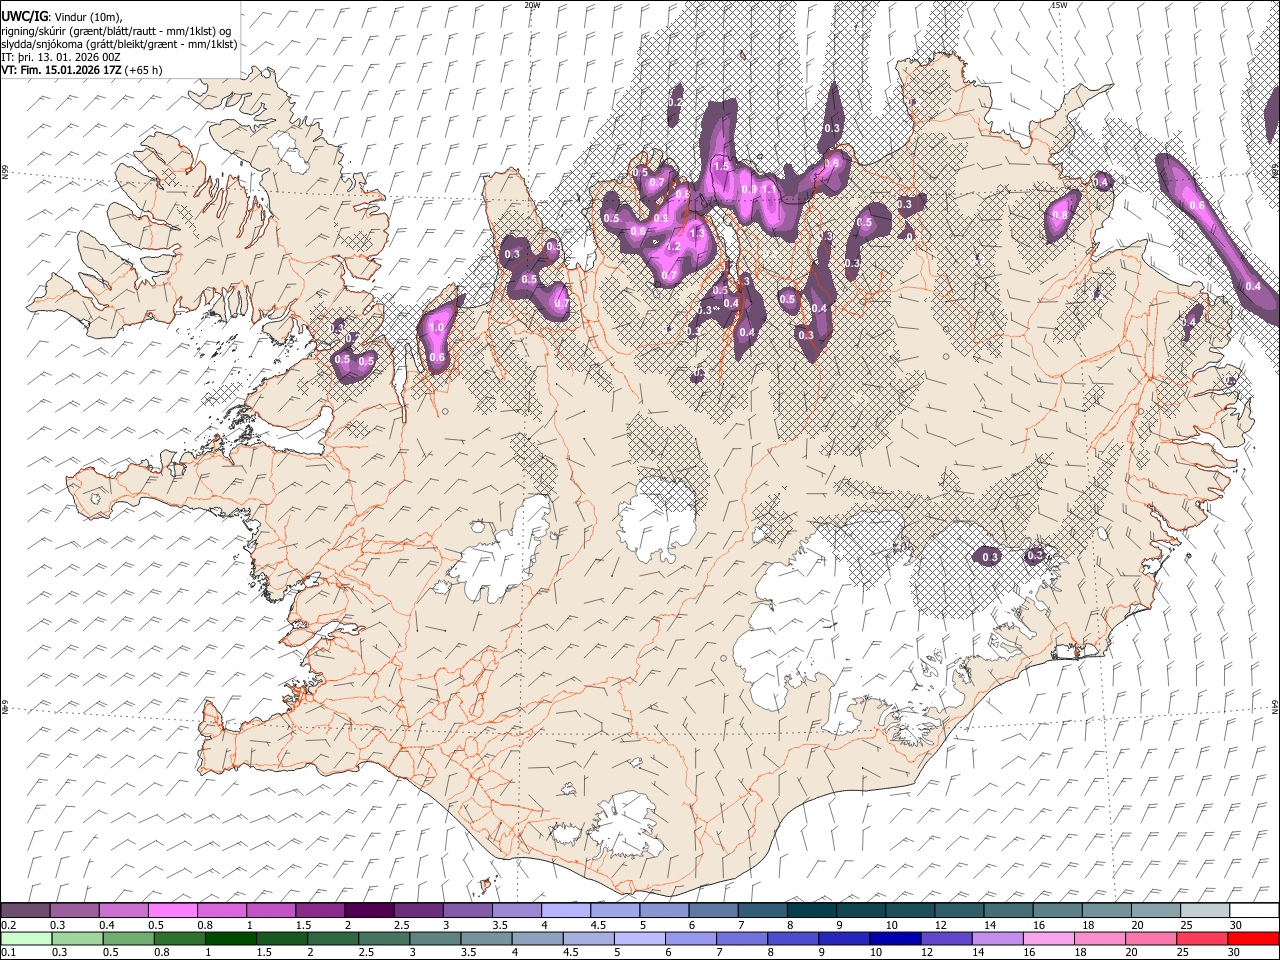
Task: Click the light violet 14–16 rain legend swatch
Action: (x=997, y=938)
